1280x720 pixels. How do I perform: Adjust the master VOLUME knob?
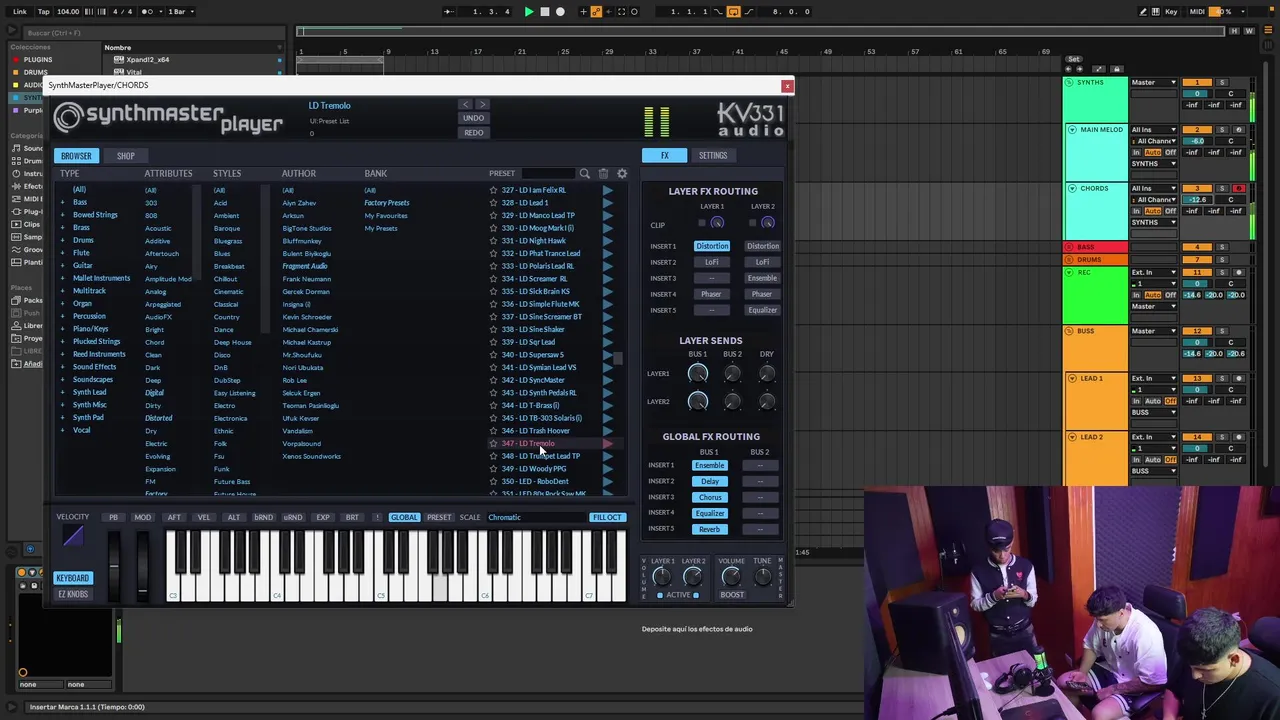731,577
